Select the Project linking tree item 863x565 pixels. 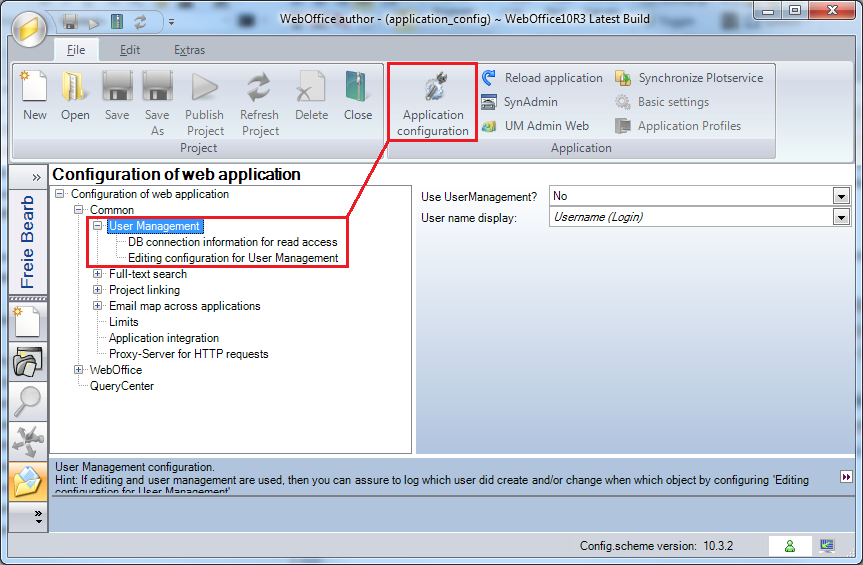[x=144, y=290]
